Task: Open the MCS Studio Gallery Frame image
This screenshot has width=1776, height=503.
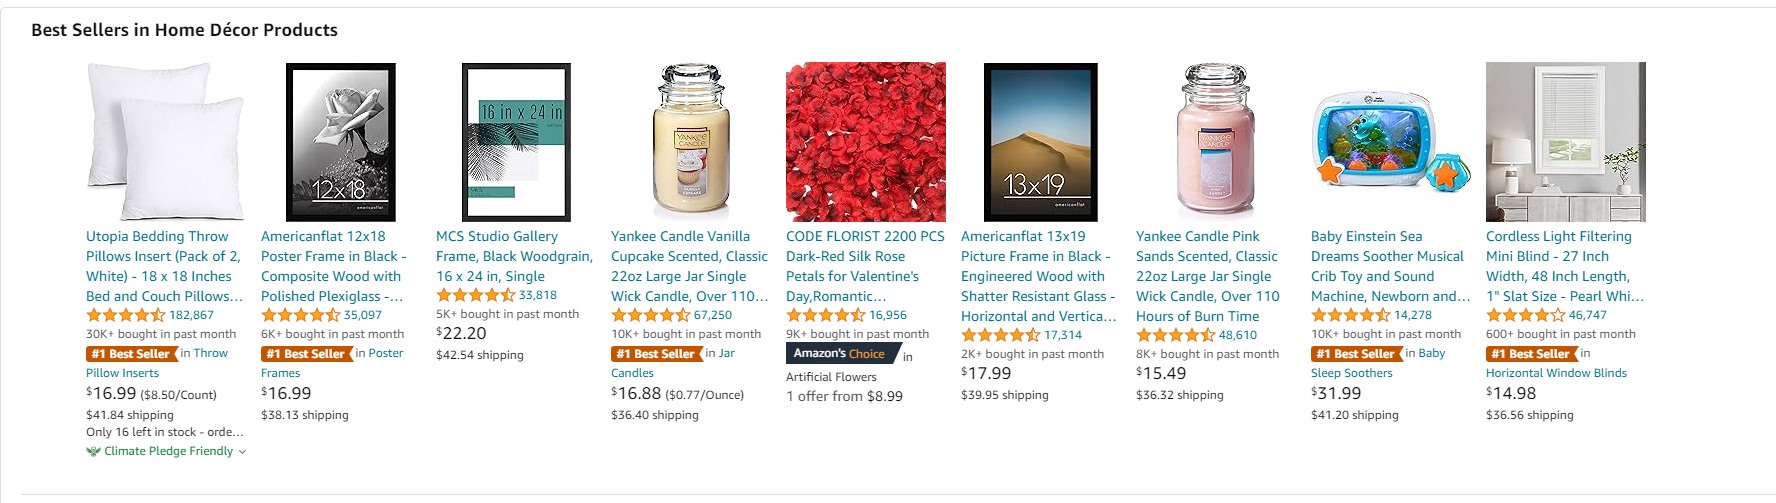Action: point(516,141)
